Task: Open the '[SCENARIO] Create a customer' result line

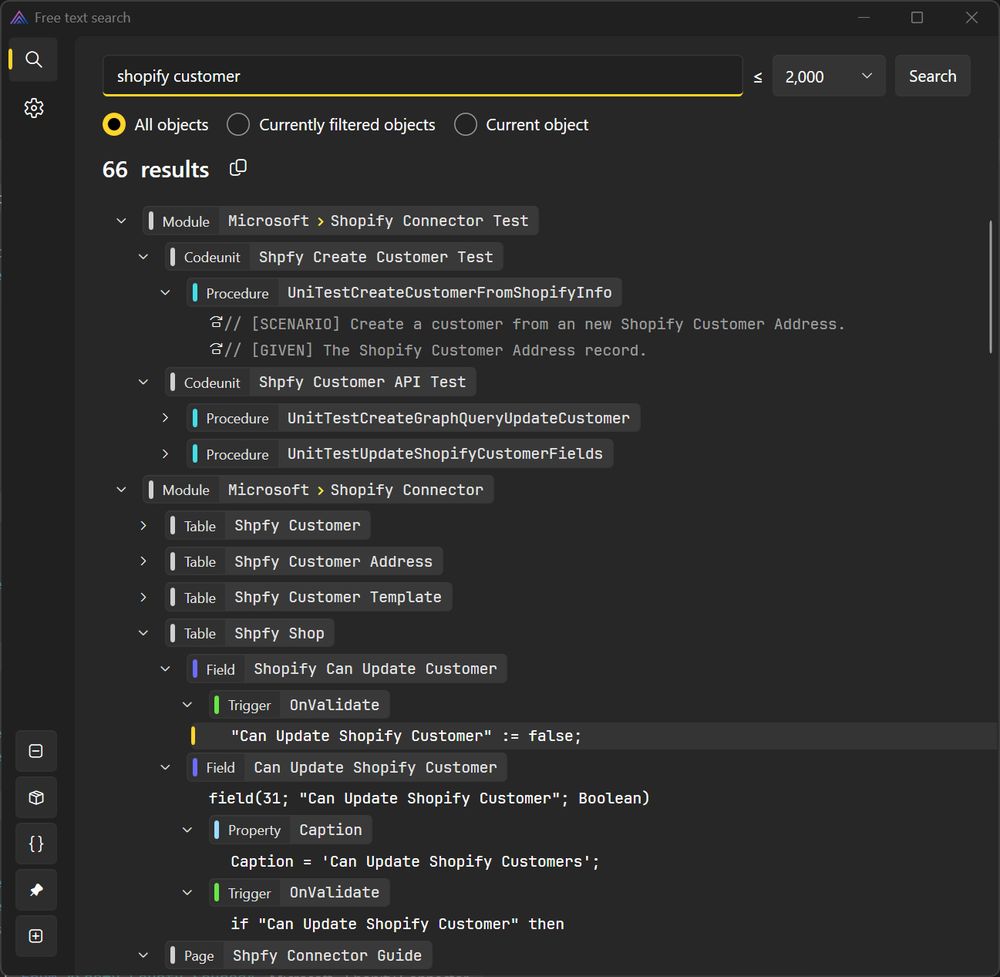Action: point(534,324)
